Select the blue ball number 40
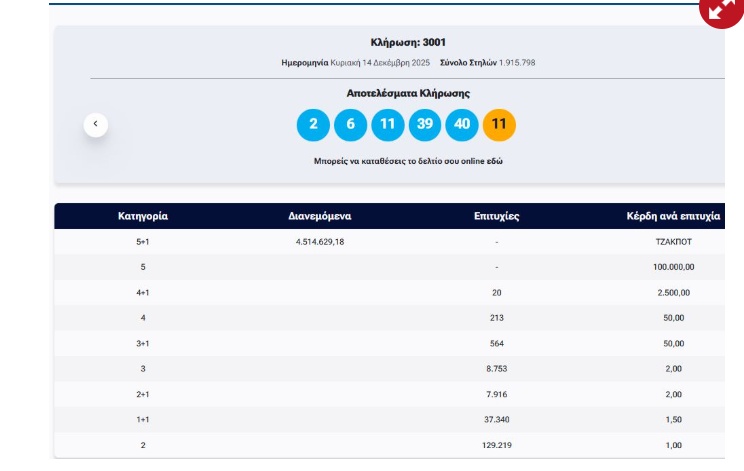The width and height of the screenshot is (744, 471). click(x=461, y=125)
